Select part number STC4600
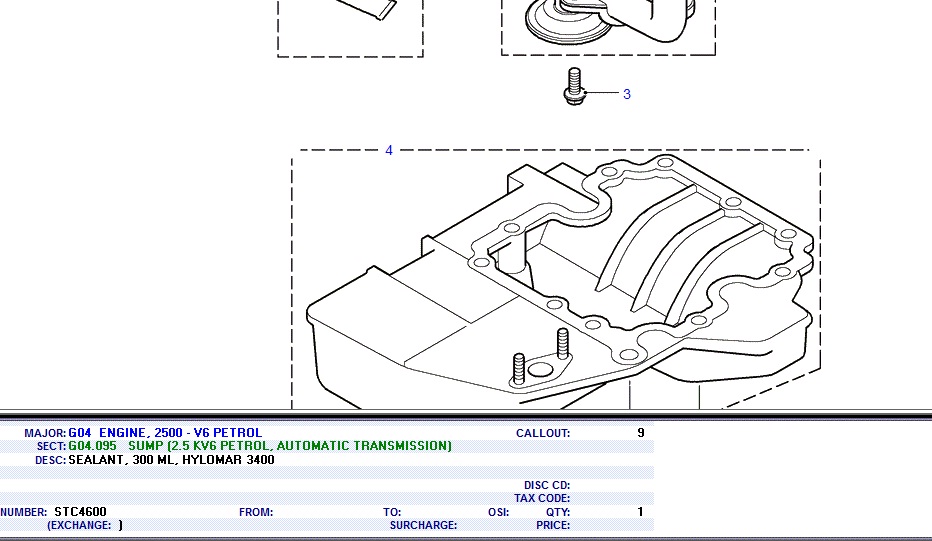 coord(80,512)
